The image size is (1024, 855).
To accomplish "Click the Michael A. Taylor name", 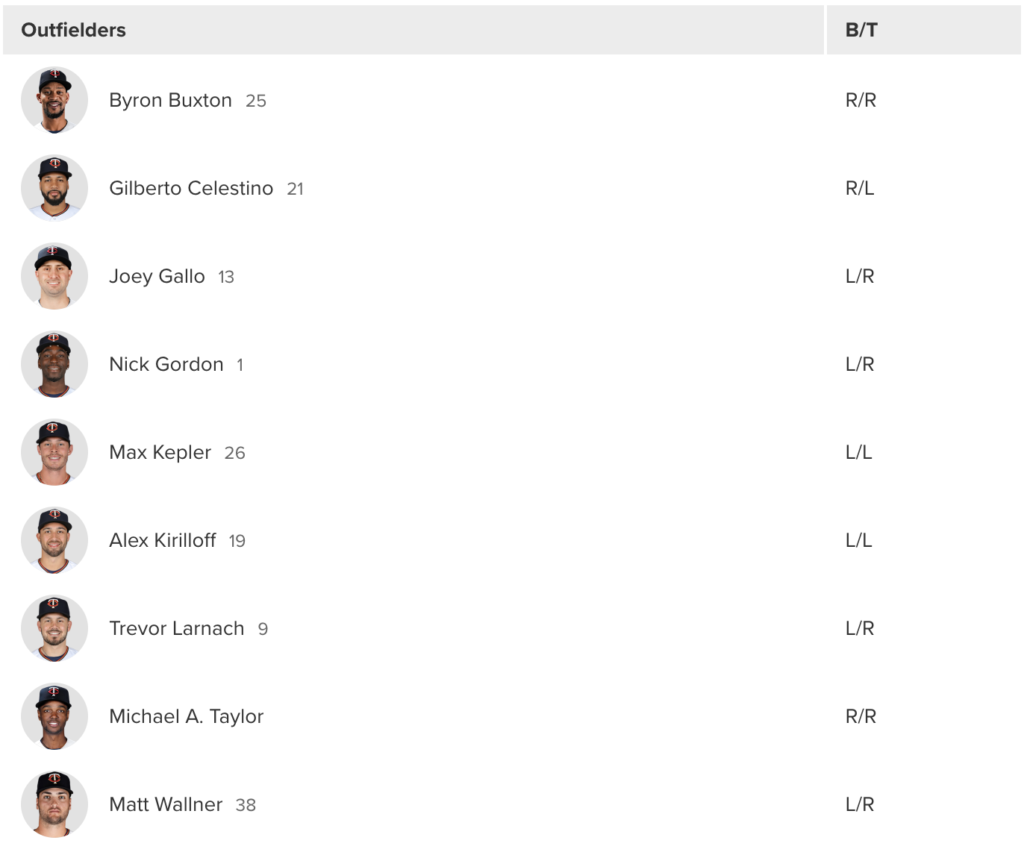I will tap(186, 717).
